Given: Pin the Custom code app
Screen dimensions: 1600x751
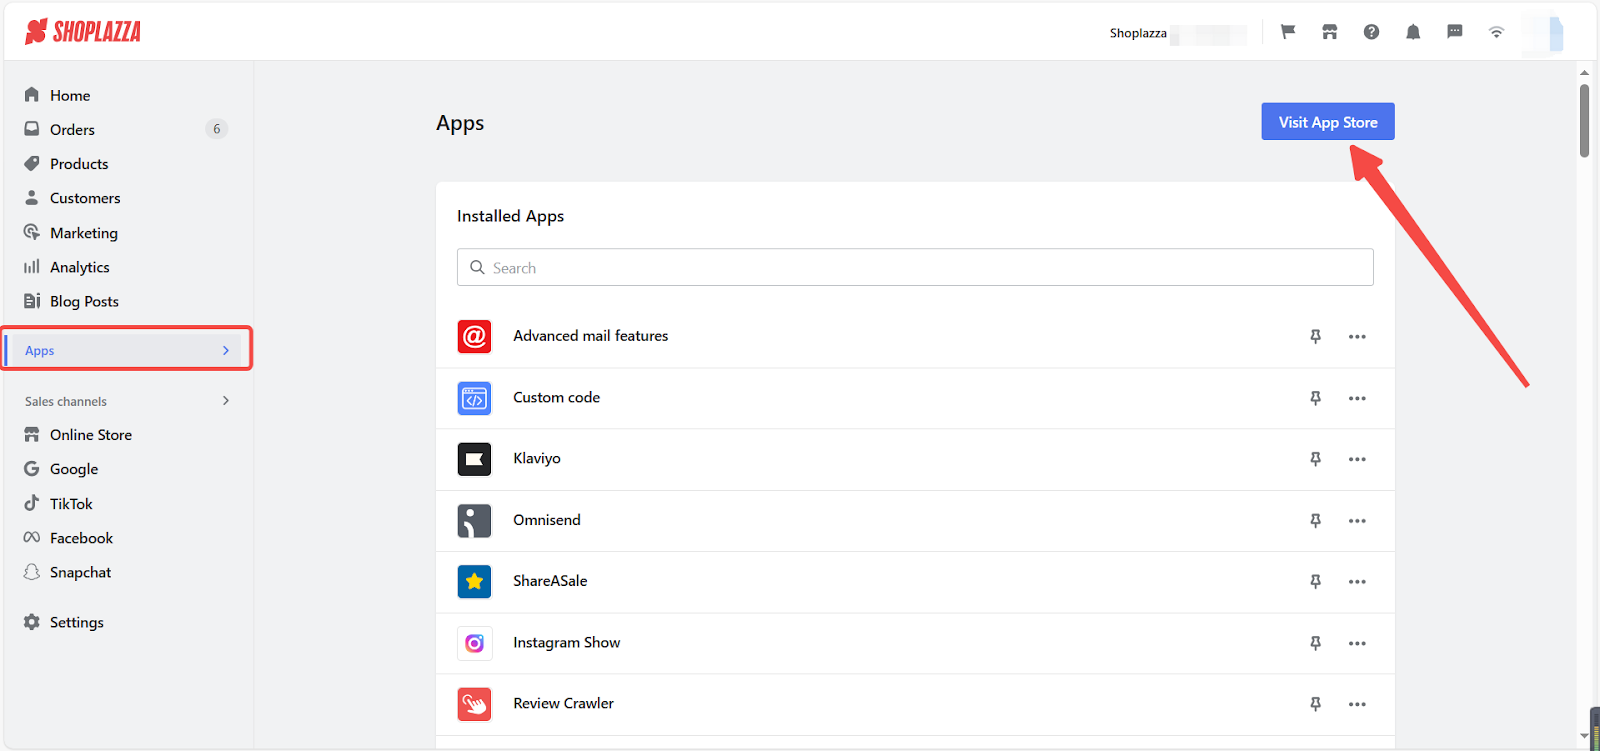Looking at the screenshot, I should [x=1316, y=398].
